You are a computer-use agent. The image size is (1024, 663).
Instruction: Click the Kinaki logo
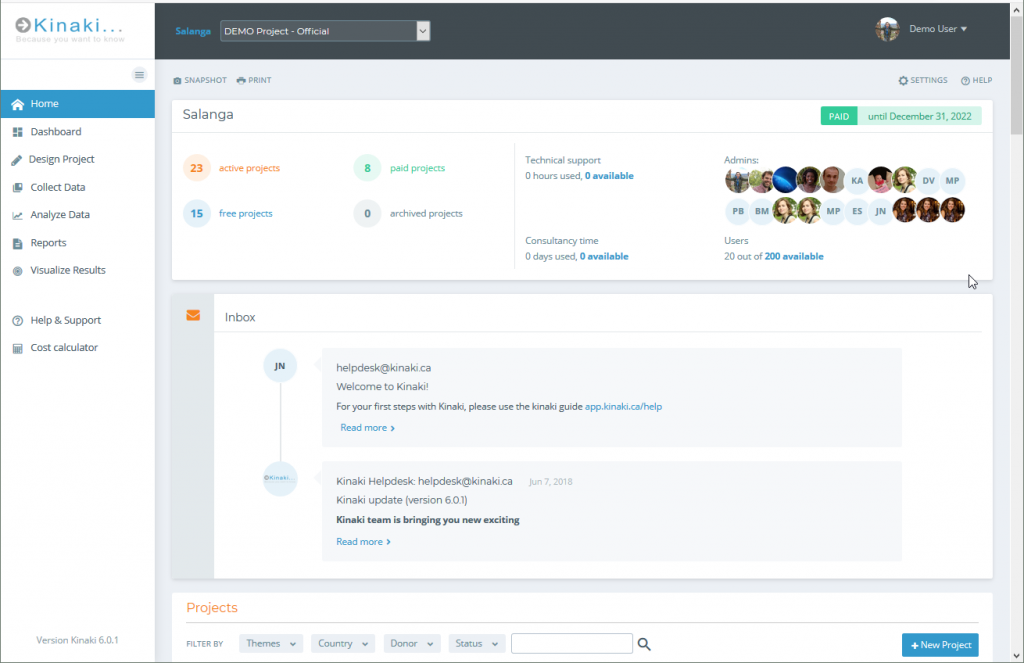point(69,29)
